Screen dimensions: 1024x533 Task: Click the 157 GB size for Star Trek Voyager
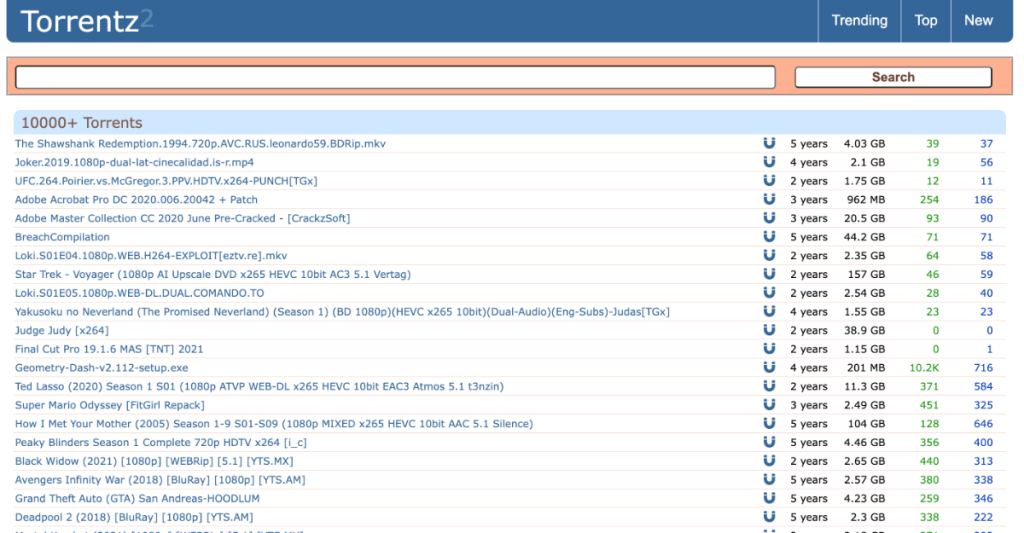tap(867, 274)
